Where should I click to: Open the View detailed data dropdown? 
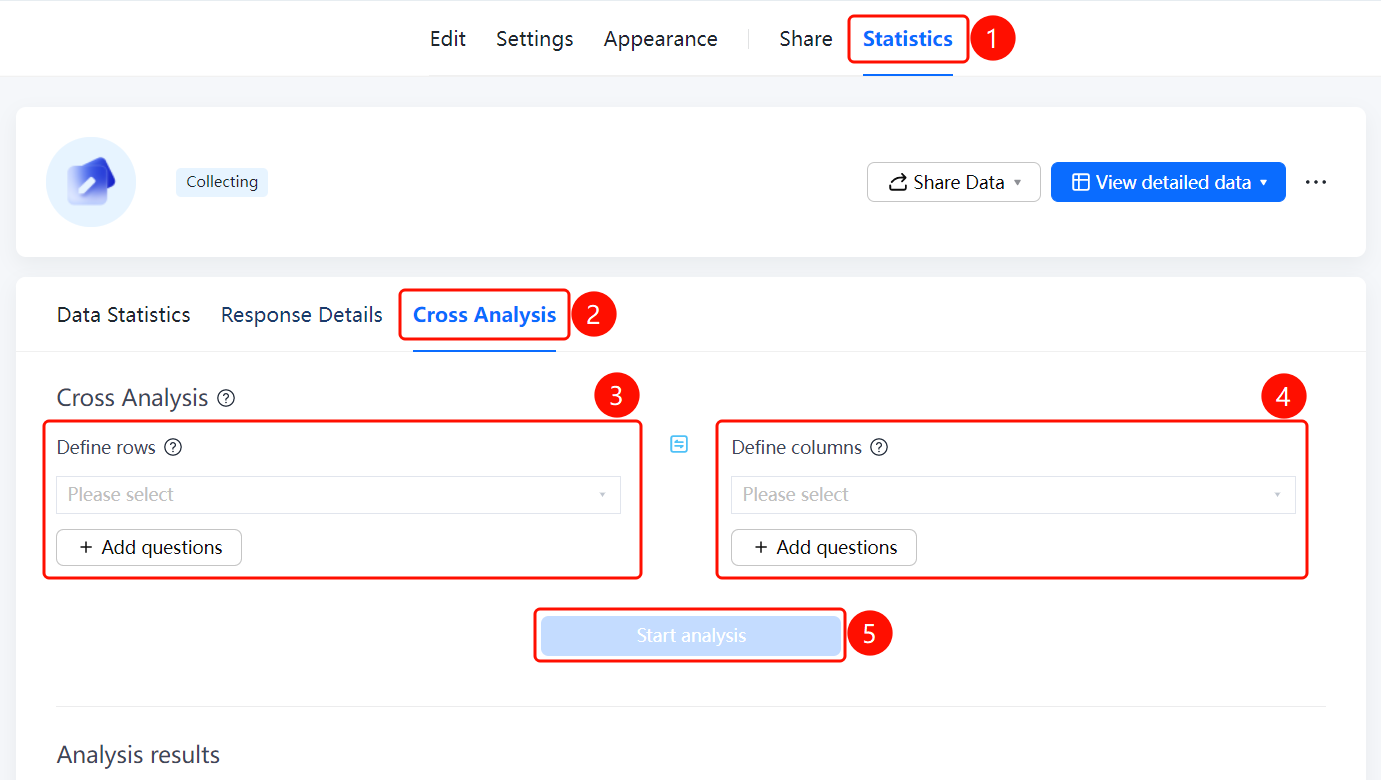pyautogui.click(x=1168, y=182)
